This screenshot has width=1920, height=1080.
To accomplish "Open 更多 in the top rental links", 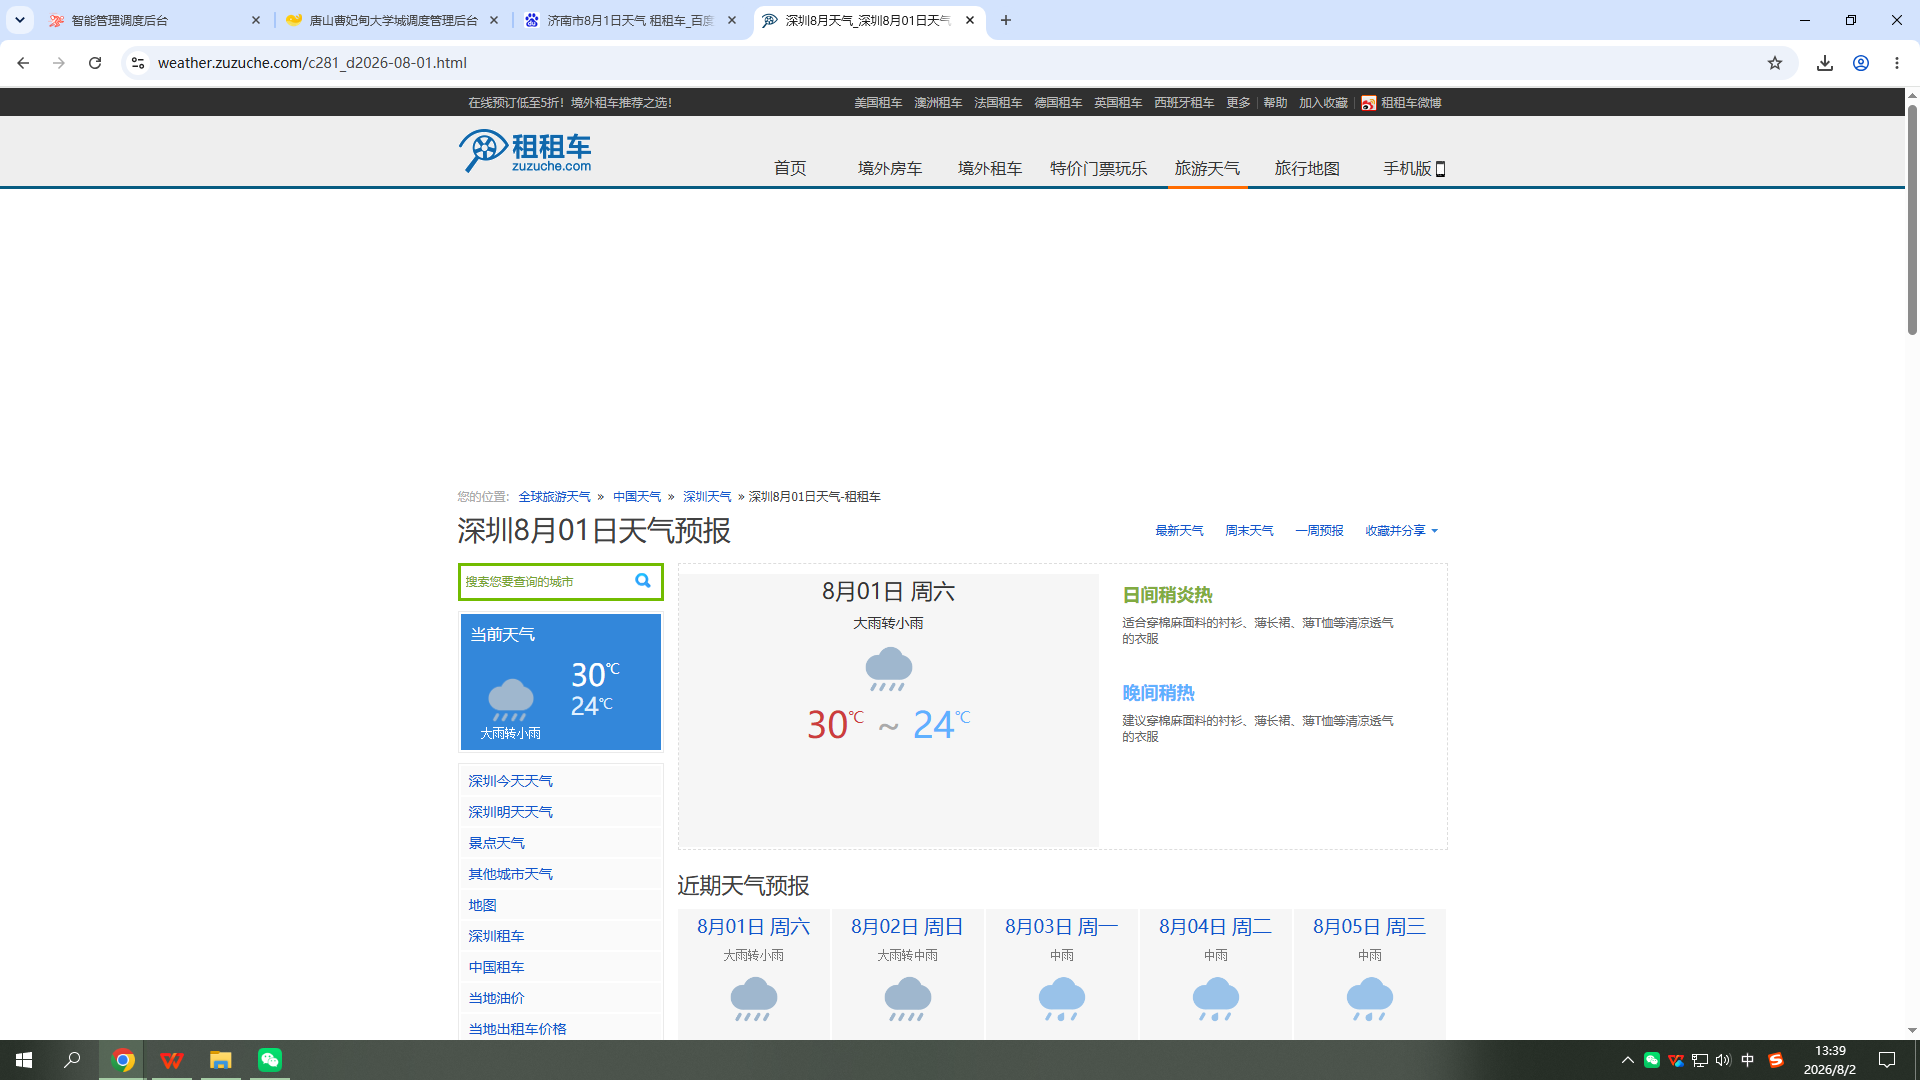I will [x=1238, y=103].
